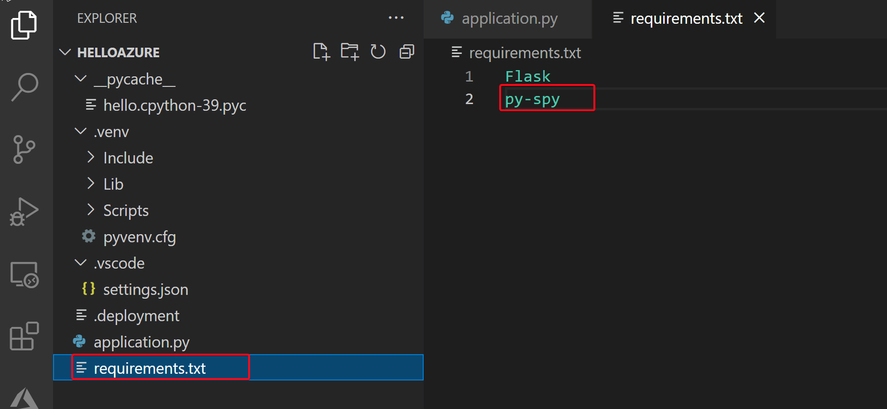The height and width of the screenshot is (409, 887).
Task: Open Explorer more actions ellipsis
Action: tap(396, 18)
